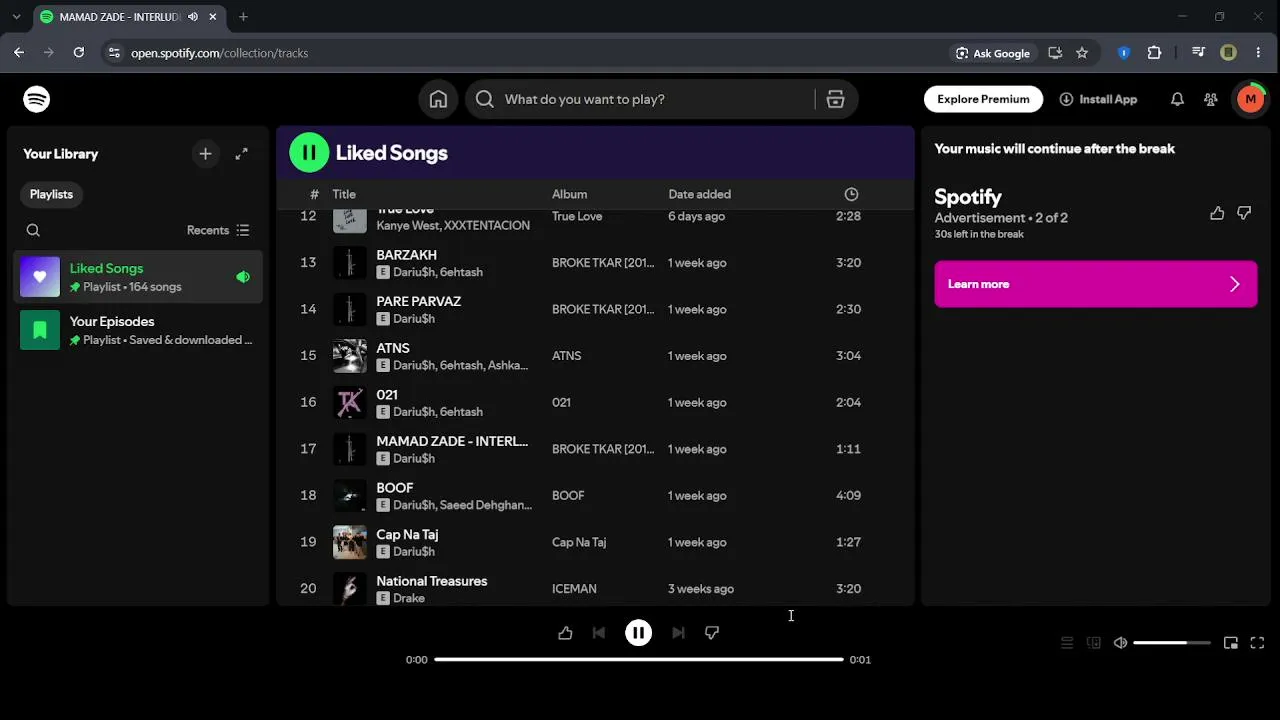Click the Title column header

344,194
